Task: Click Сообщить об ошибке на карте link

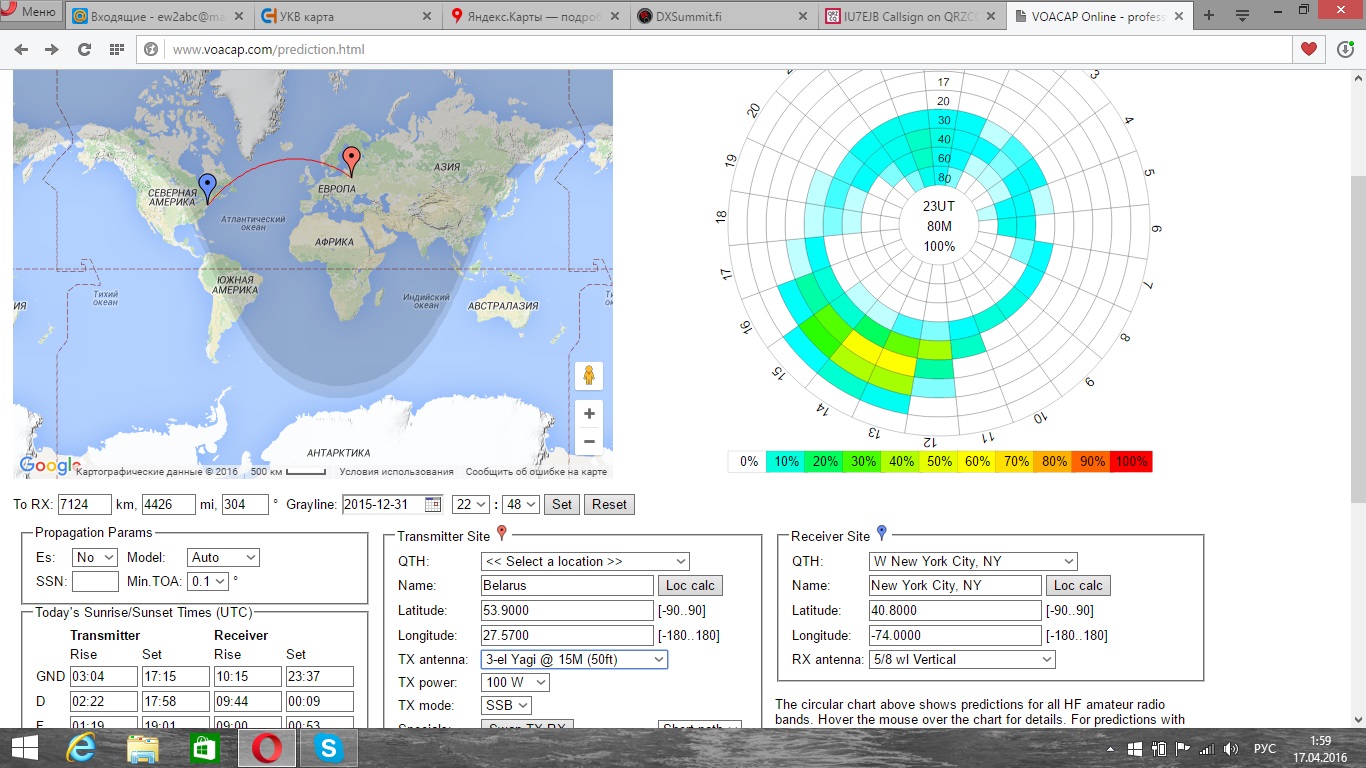Action: [536, 471]
